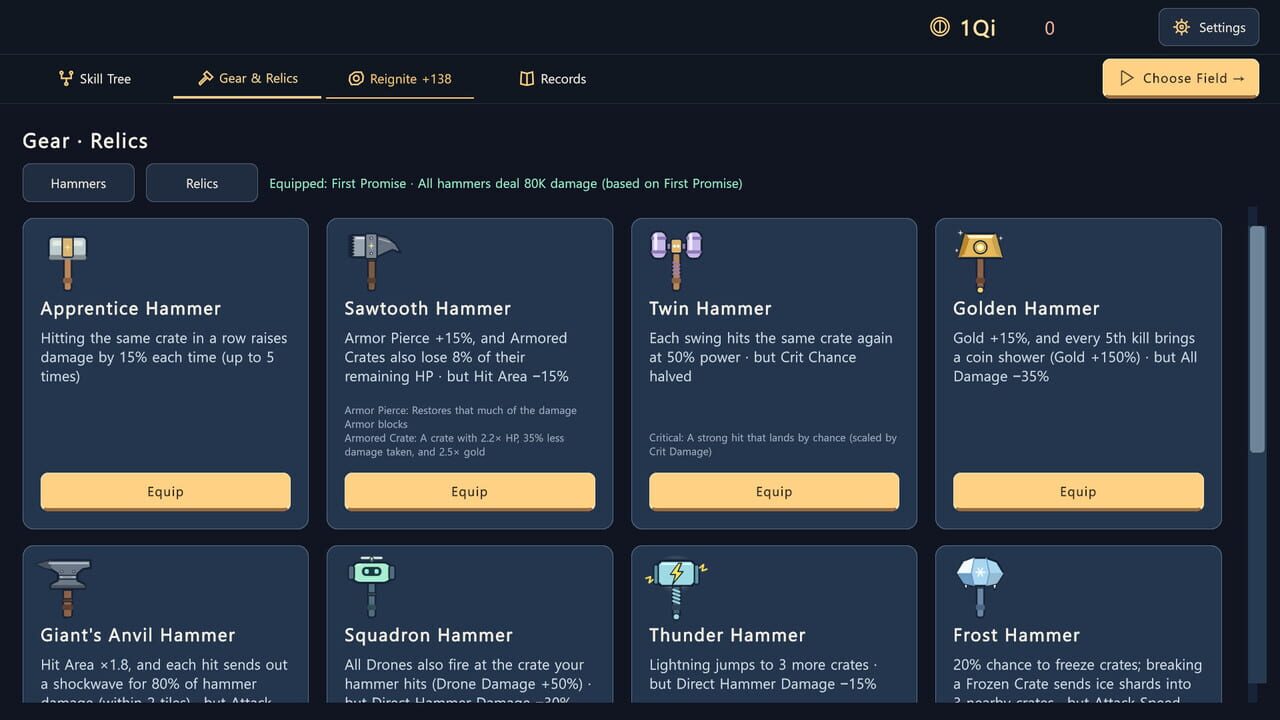This screenshot has height=720, width=1280.
Task: Click the Choose Field button
Action: pyautogui.click(x=1181, y=78)
